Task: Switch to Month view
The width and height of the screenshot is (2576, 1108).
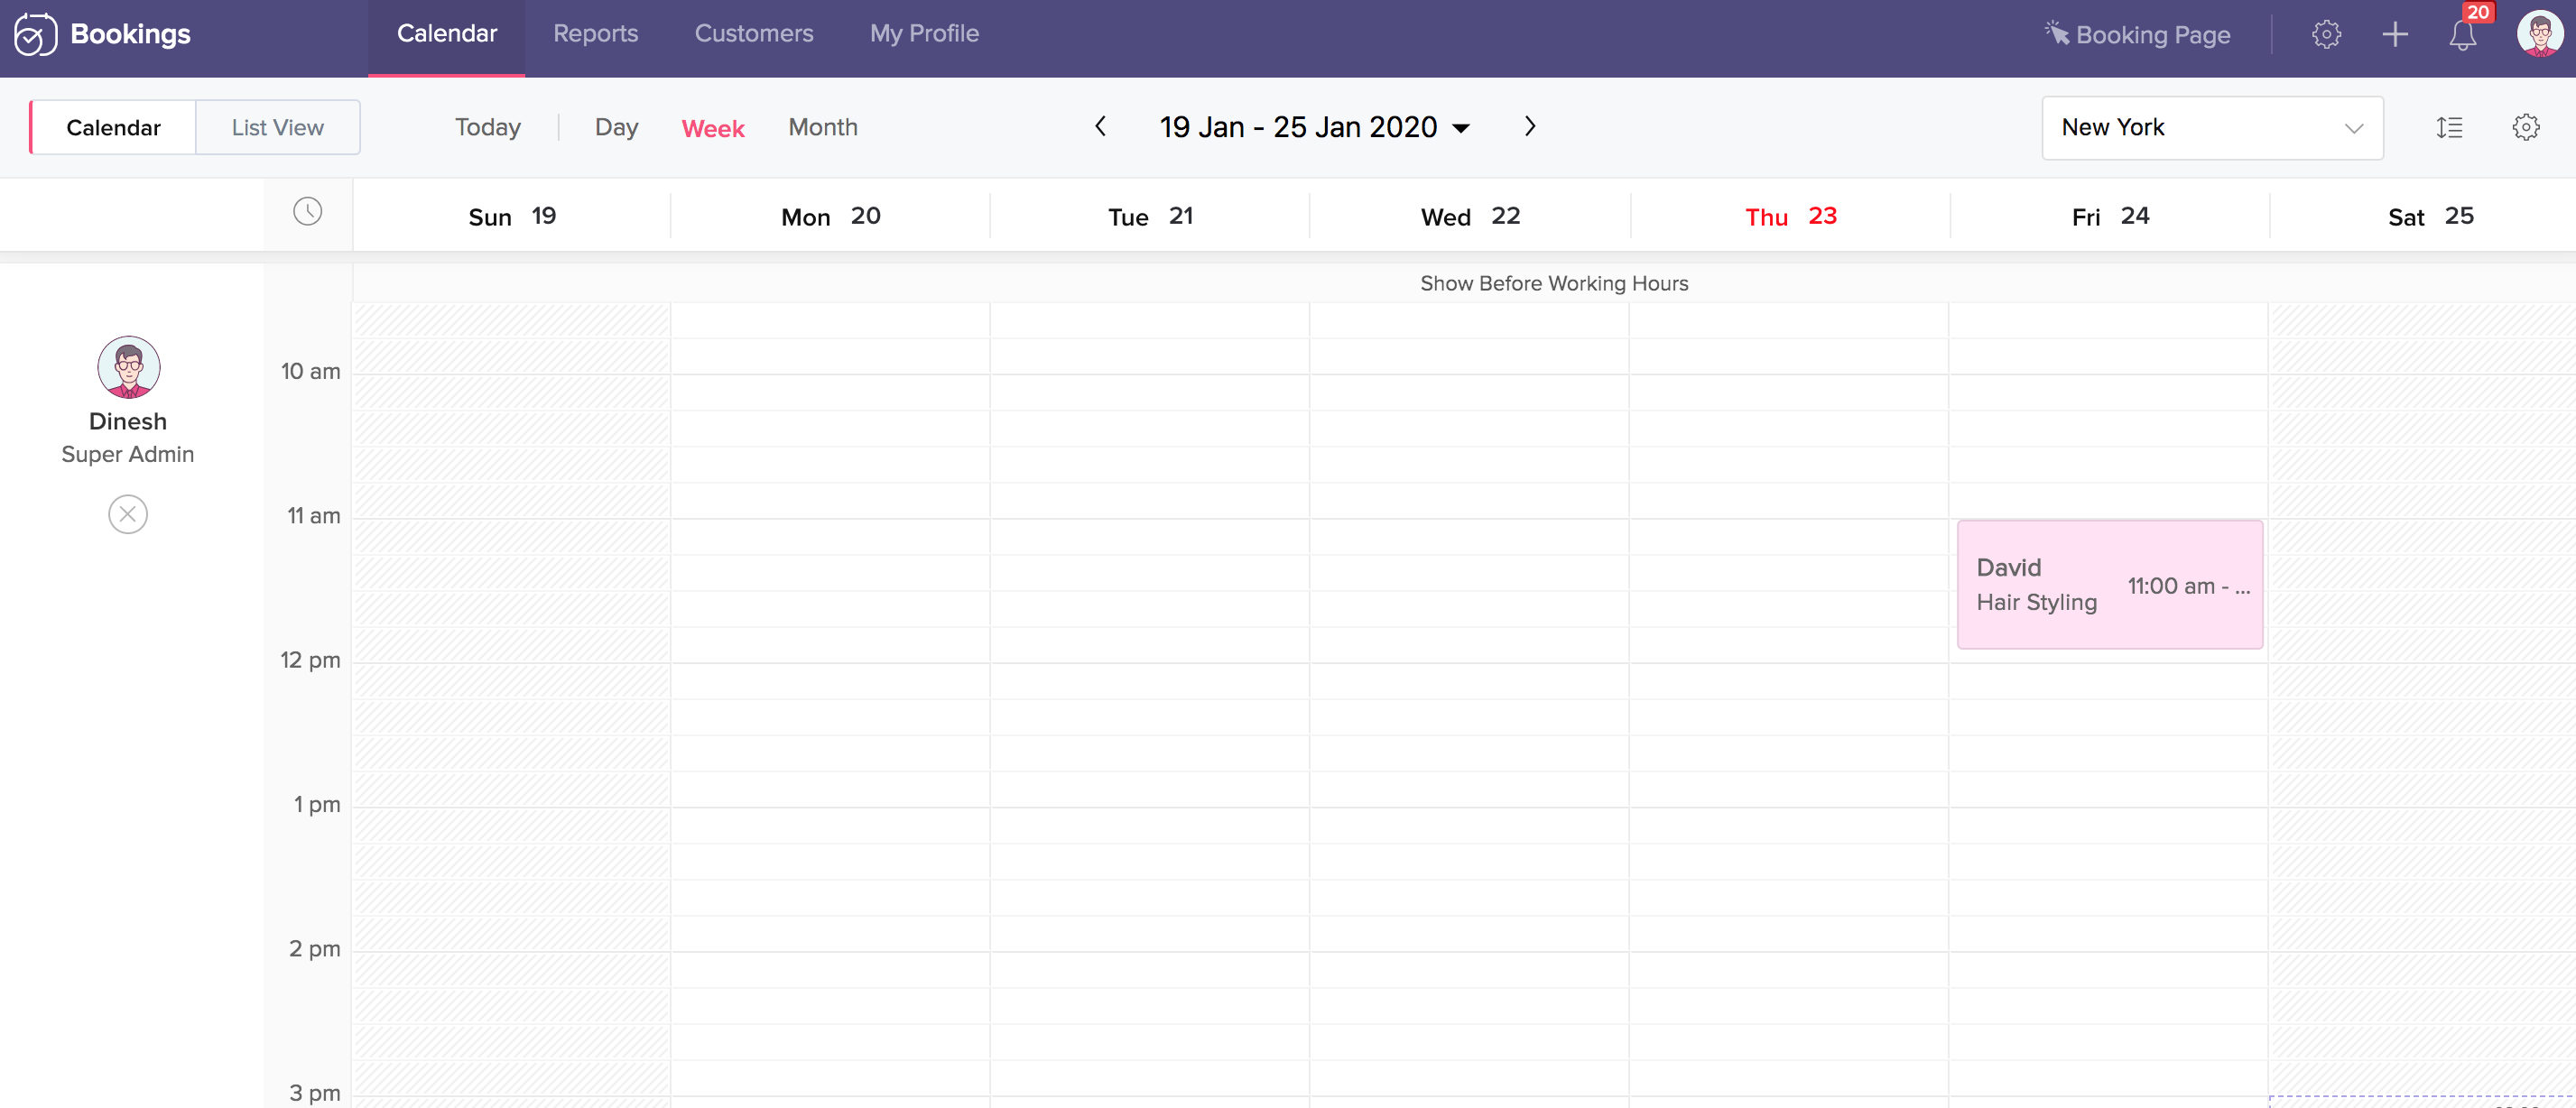Action: (x=822, y=128)
